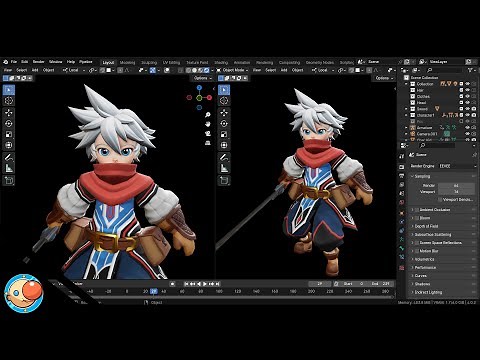Select the Scale tool in left viewport

[9, 134]
